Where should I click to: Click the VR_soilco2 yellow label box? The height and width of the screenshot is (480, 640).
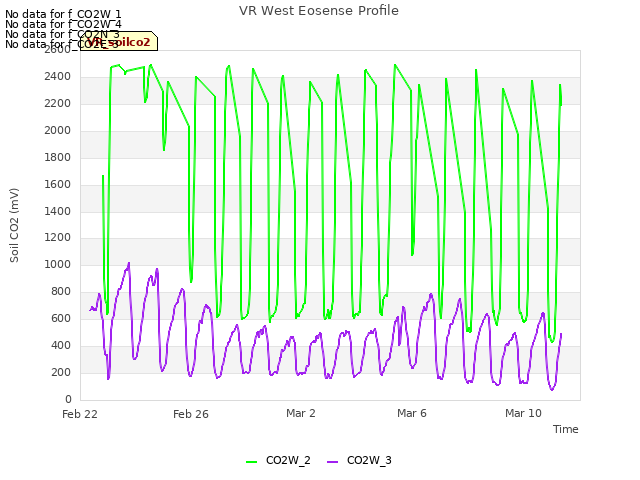coord(119,42)
